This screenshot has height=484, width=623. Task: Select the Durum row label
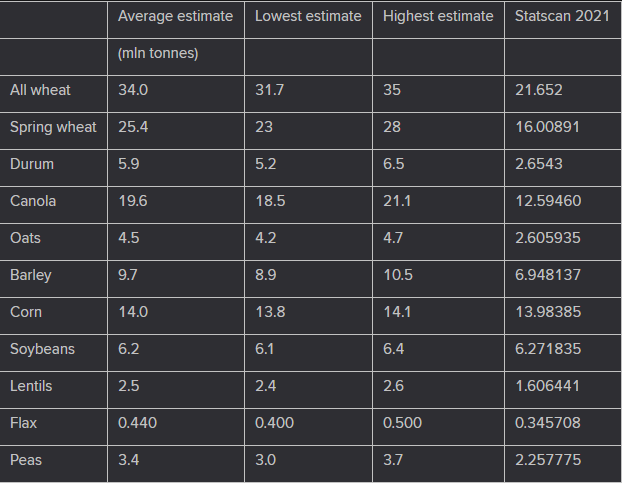tap(32, 164)
